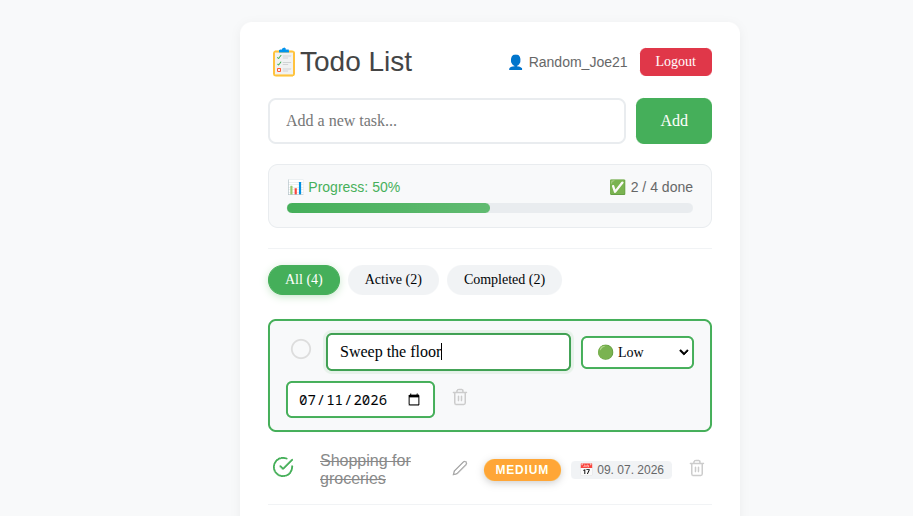Show All (4) tasks filter
The image size is (913, 516).
pyautogui.click(x=304, y=280)
